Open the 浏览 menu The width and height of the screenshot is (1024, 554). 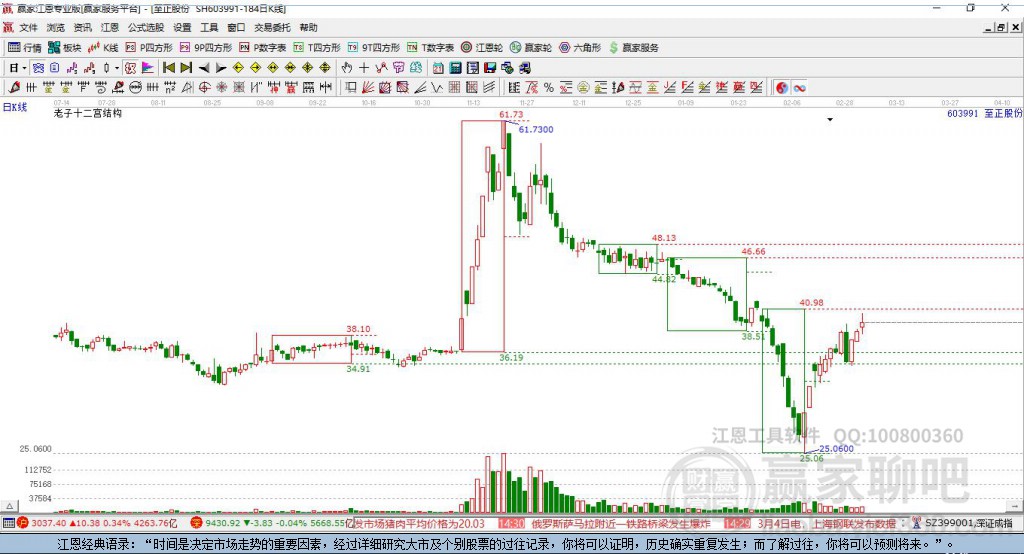point(56,27)
